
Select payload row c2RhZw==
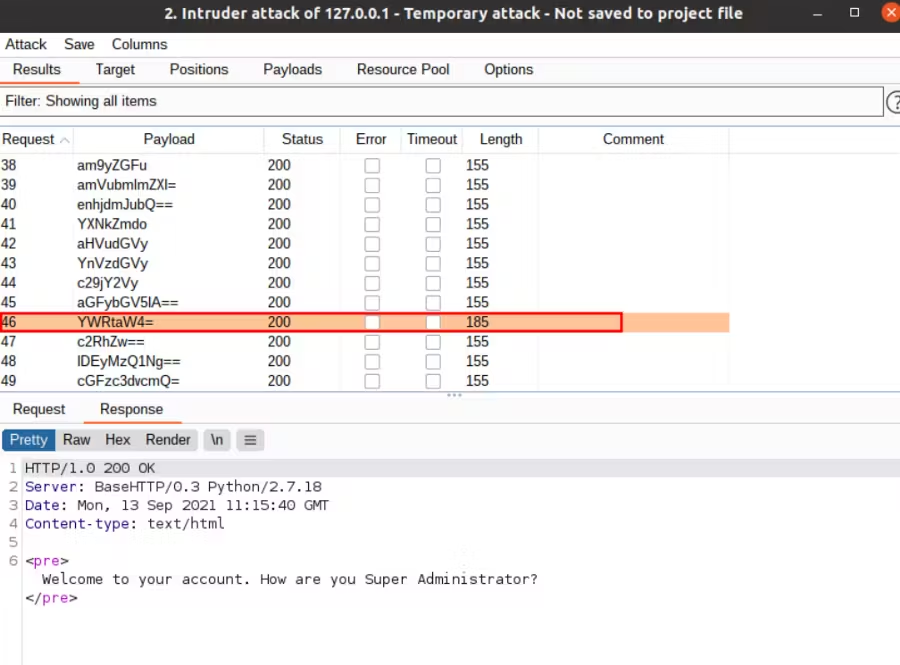pyautogui.click(x=364, y=341)
